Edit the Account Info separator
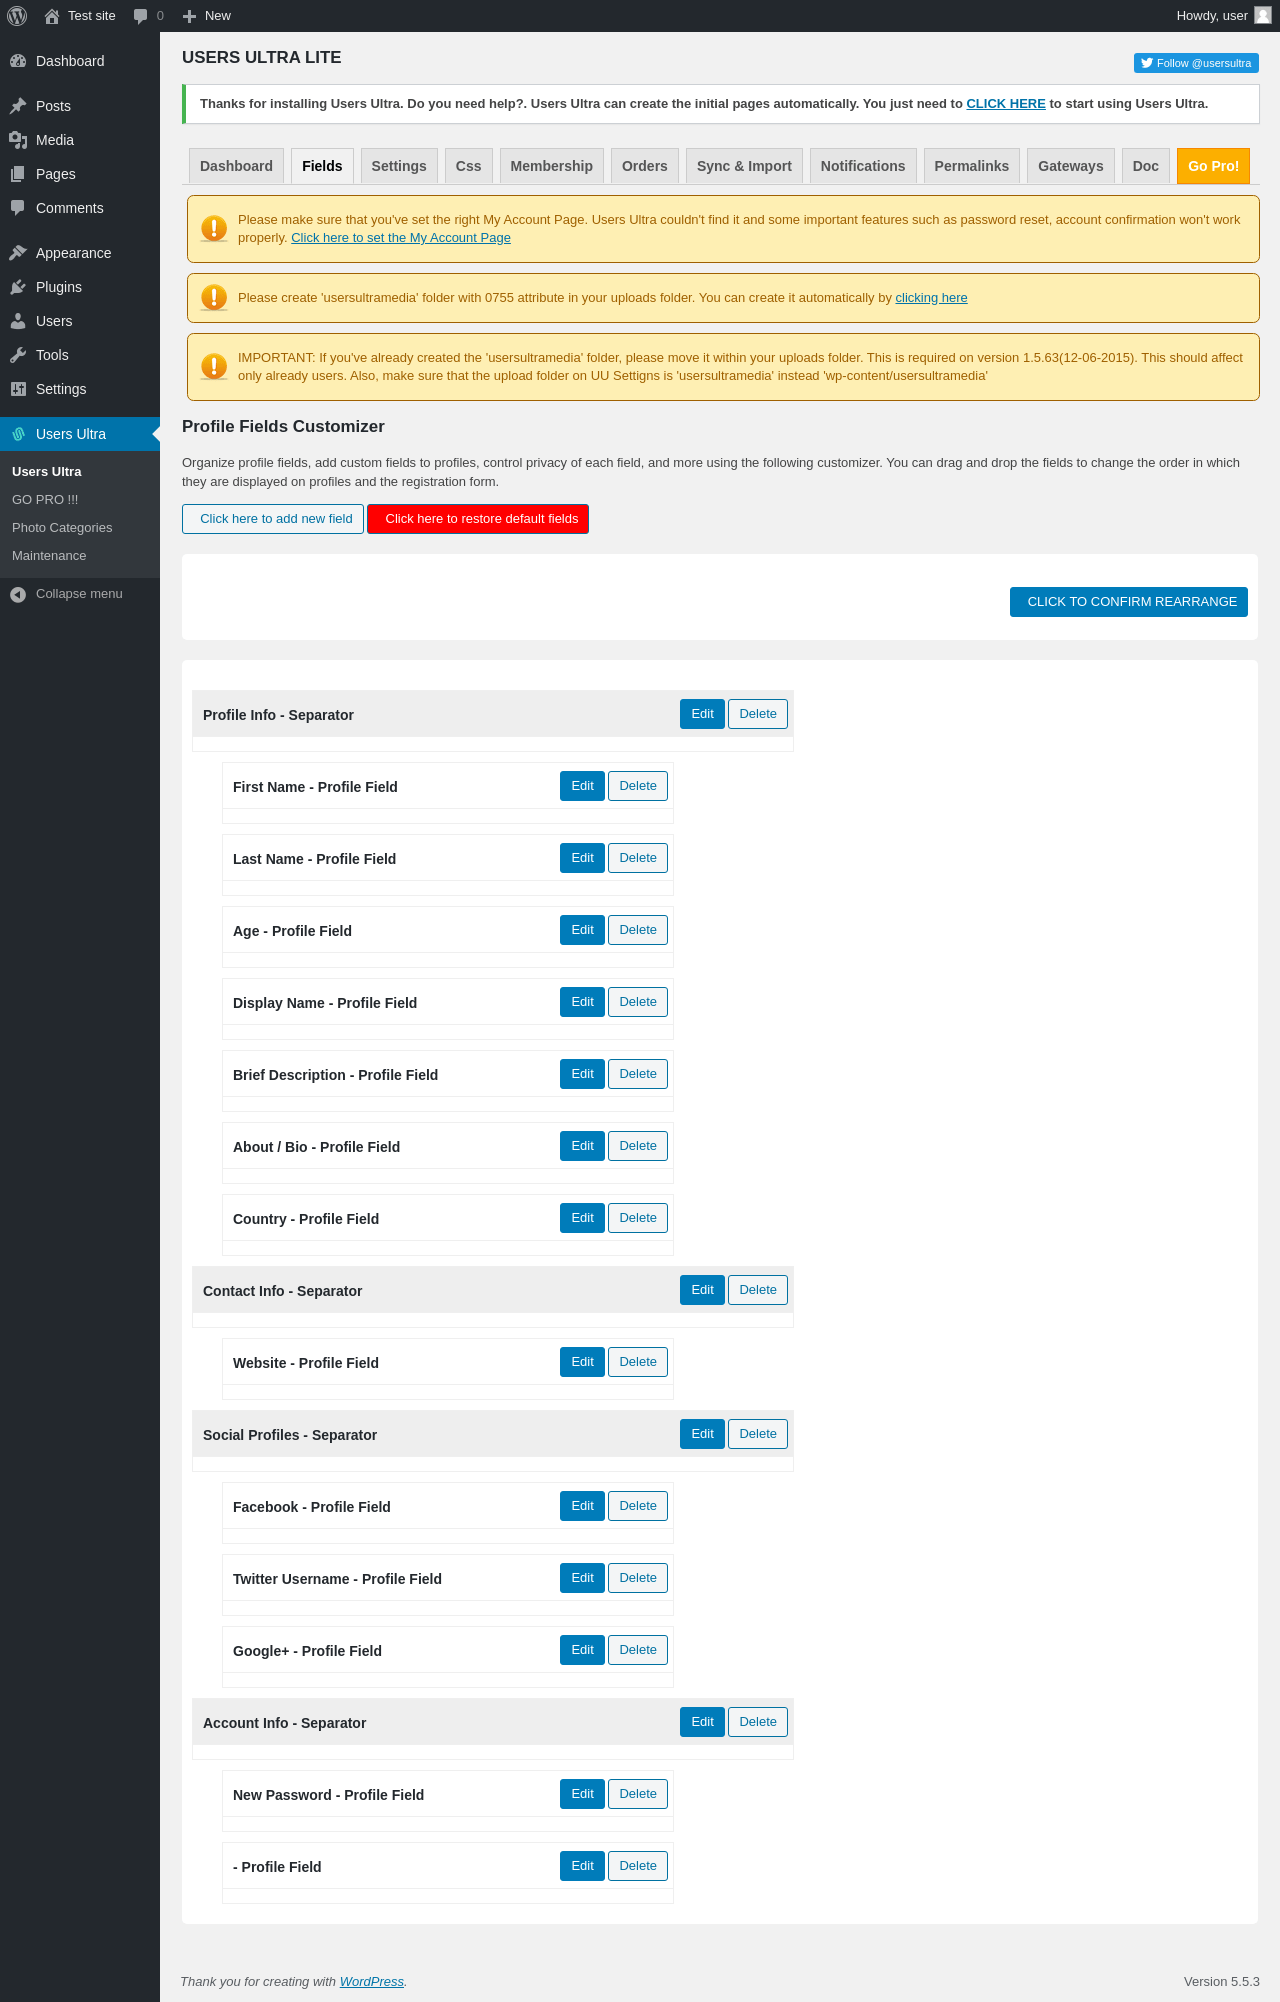Image resolution: width=1280 pixels, height=2002 pixels. (702, 1722)
